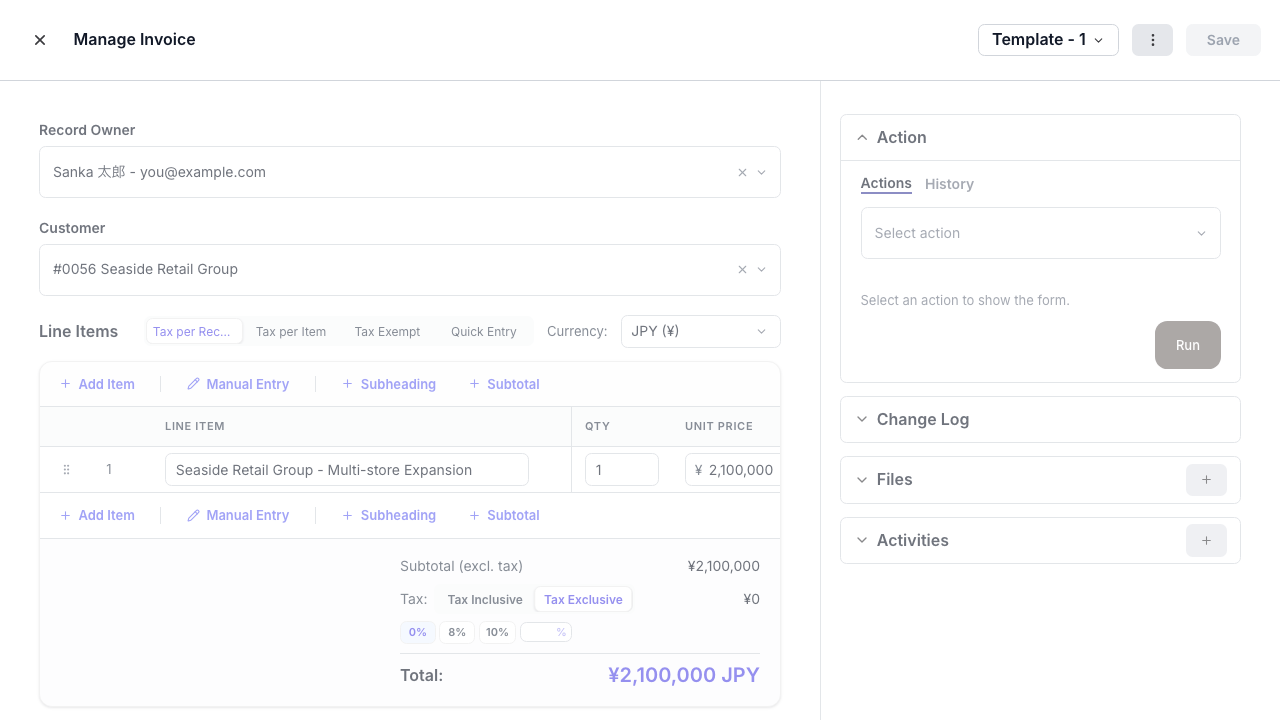Open the Select action dropdown
Screen dimensions: 1280x720
(x=1040, y=233)
